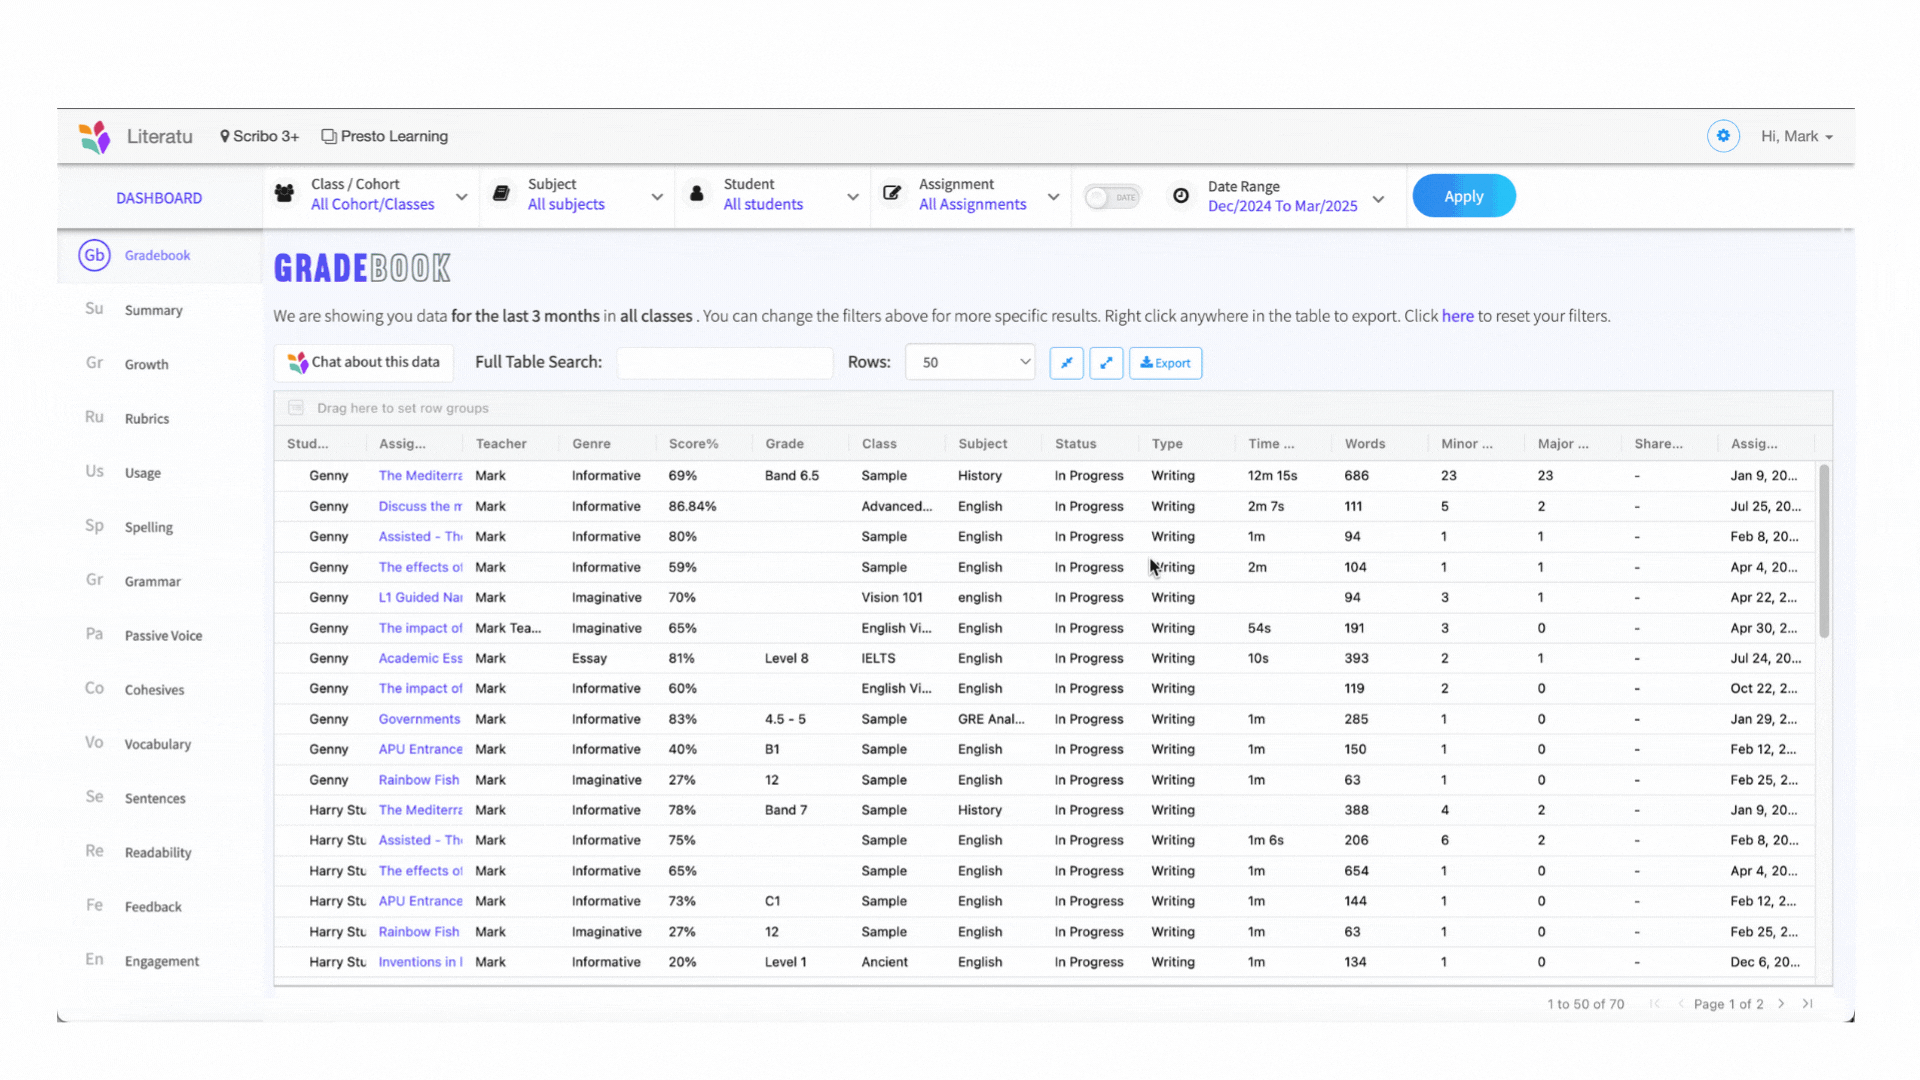Image resolution: width=1920 pixels, height=1080 pixels.
Task: Switch to the Growth section
Action: tap(146, 365)
